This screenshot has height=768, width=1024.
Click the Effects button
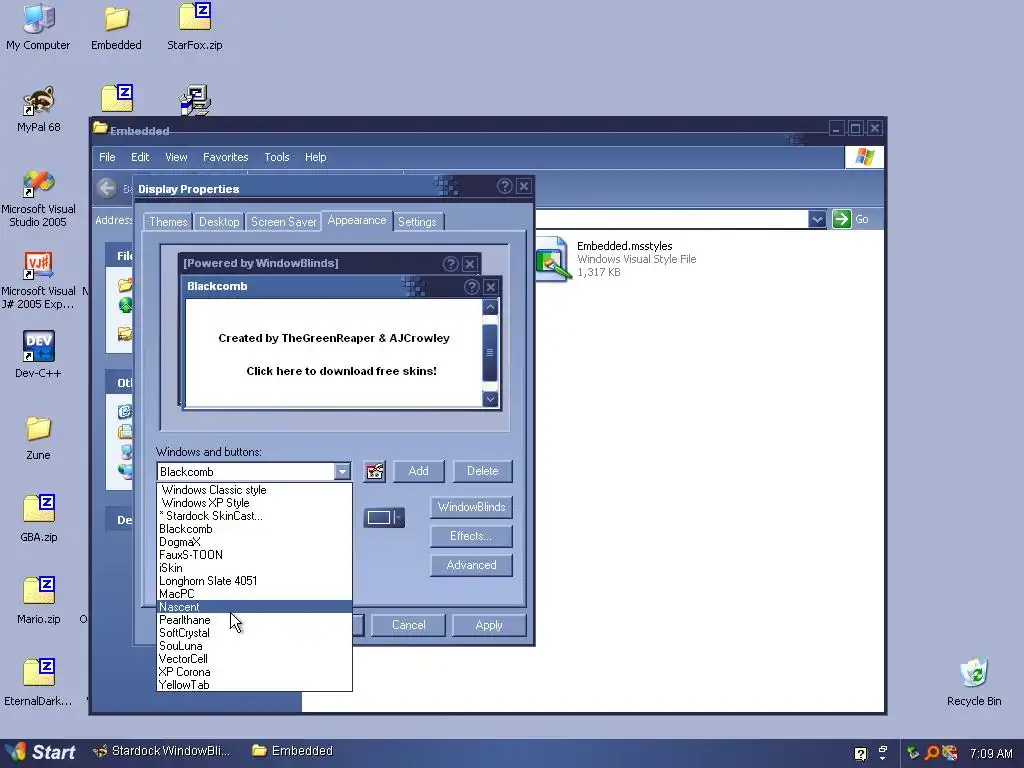[472, 536]
